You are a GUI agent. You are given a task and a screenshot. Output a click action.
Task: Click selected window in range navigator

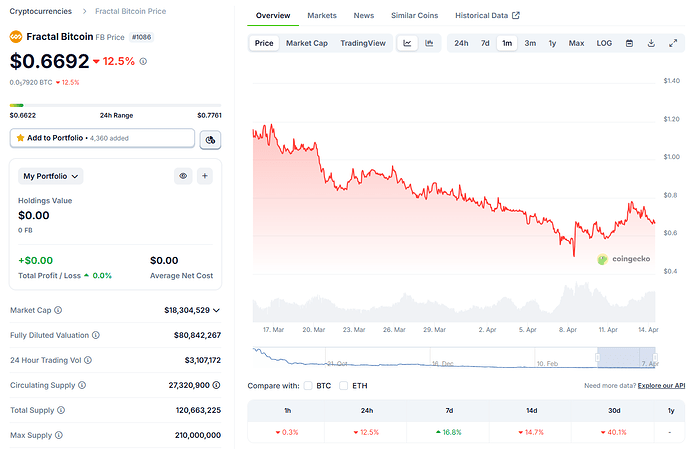point(626,357)
